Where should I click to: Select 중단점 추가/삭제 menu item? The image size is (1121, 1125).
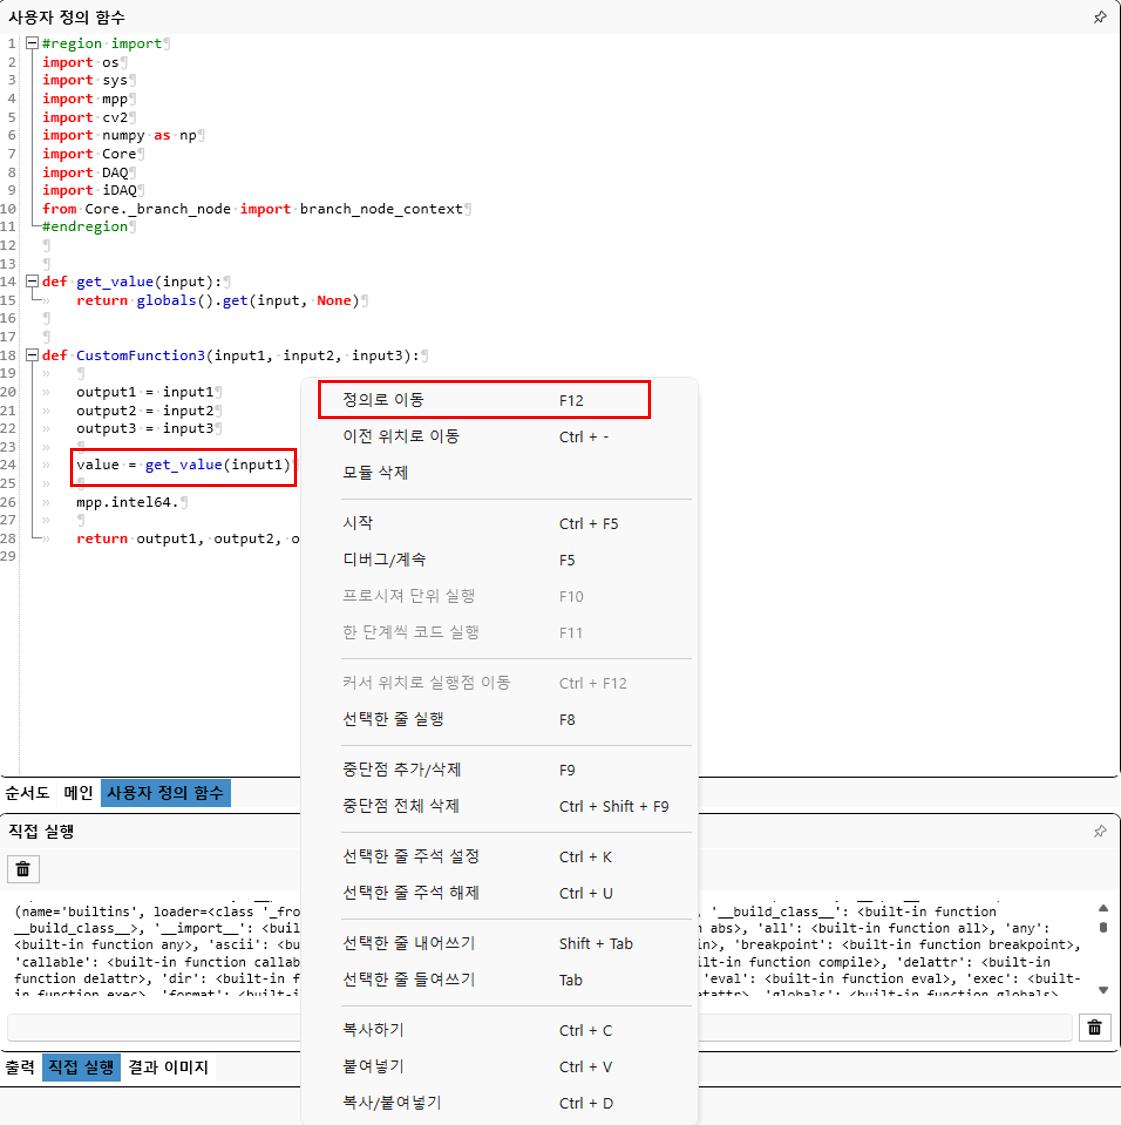coord(401,770)
